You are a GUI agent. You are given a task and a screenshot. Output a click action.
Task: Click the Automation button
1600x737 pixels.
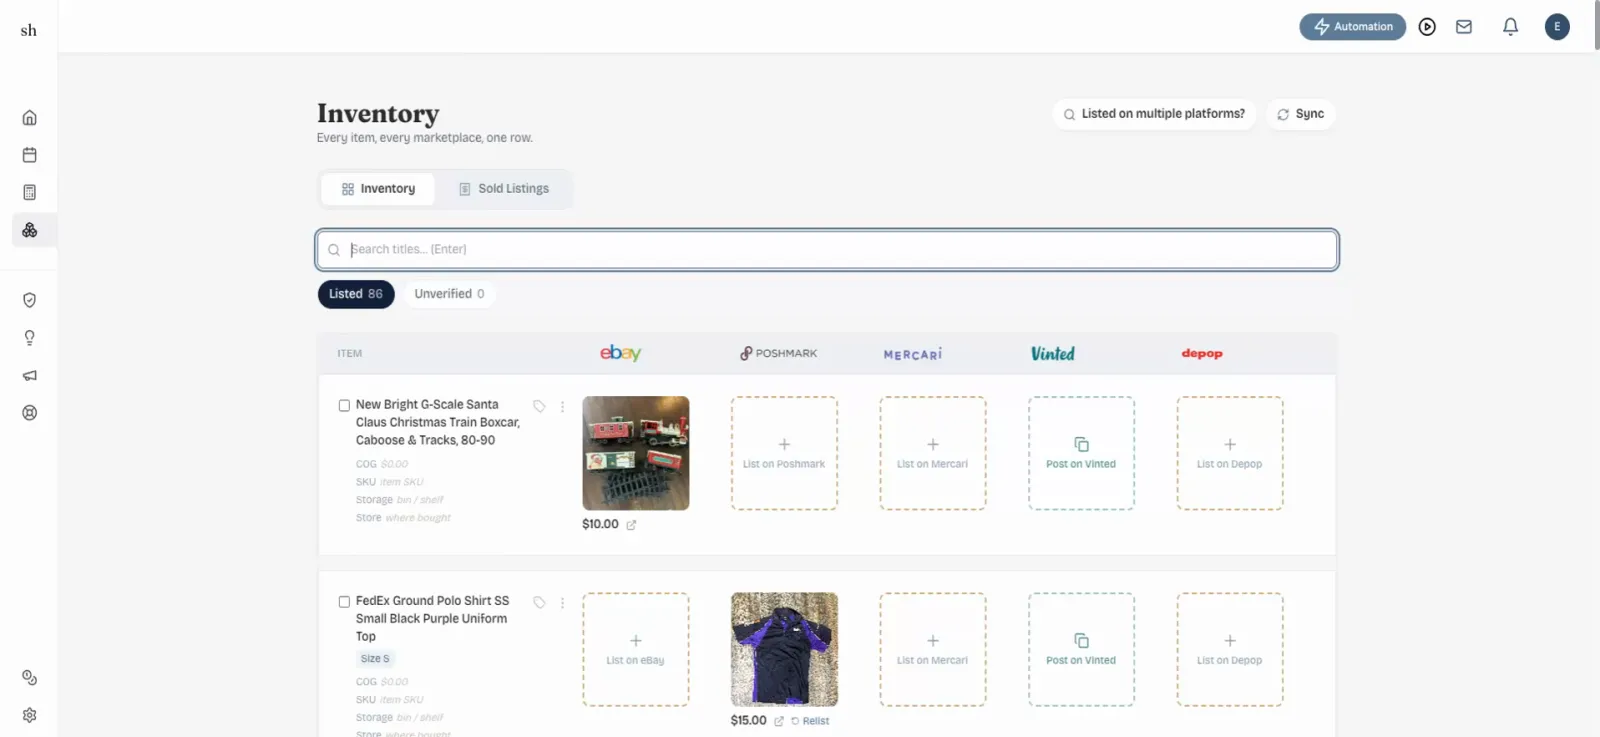pos(1353,27)
